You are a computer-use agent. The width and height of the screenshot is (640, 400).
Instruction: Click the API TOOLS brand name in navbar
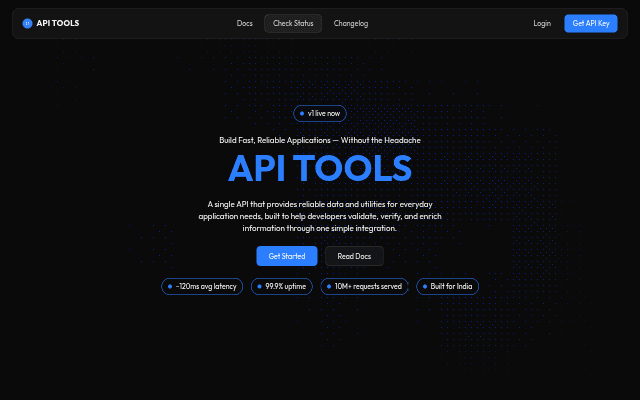tap(58, 23)
